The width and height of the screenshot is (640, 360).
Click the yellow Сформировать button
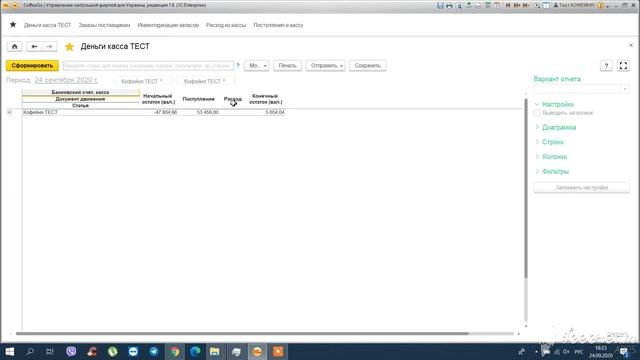(x=32, y=65)
